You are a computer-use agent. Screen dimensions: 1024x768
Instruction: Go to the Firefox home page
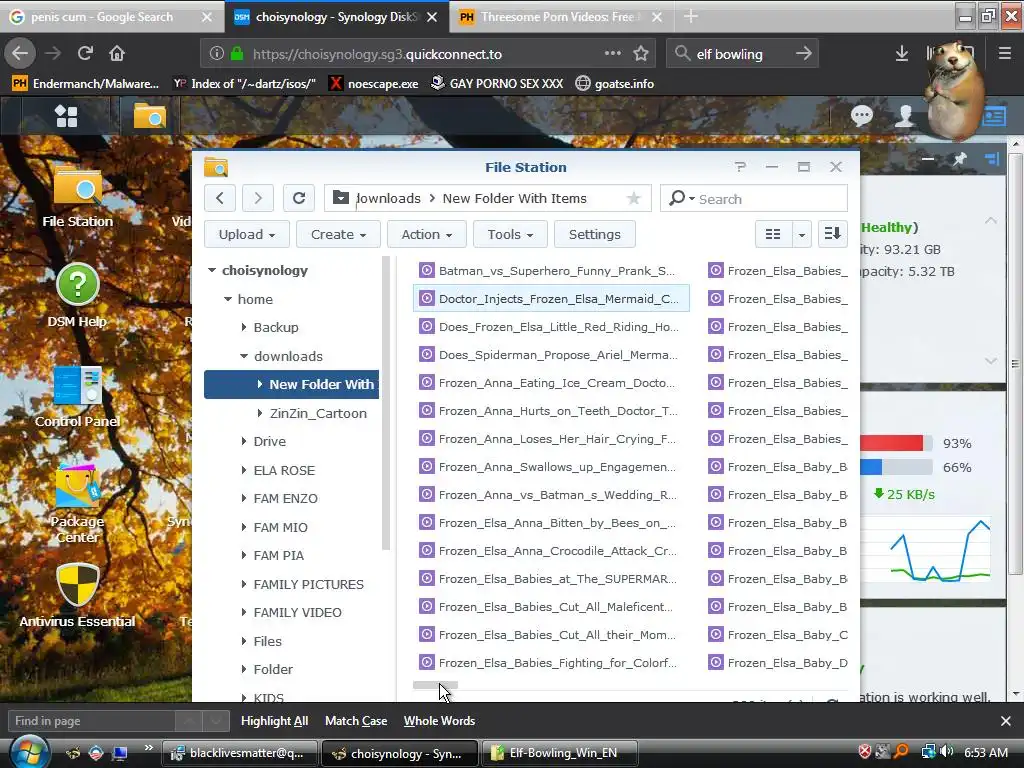point(117,53)
